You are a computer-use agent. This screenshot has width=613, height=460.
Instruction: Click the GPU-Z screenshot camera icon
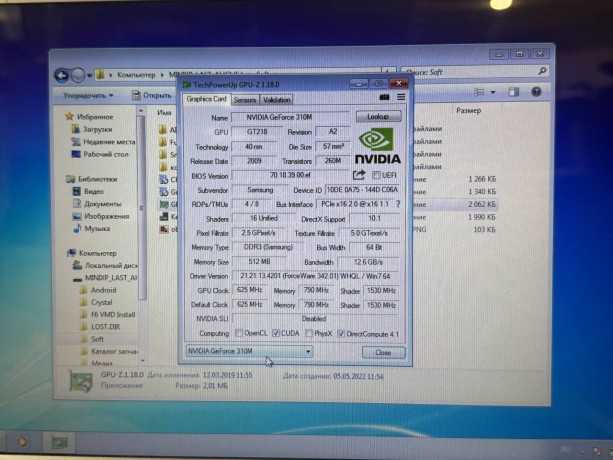(384, 97)
